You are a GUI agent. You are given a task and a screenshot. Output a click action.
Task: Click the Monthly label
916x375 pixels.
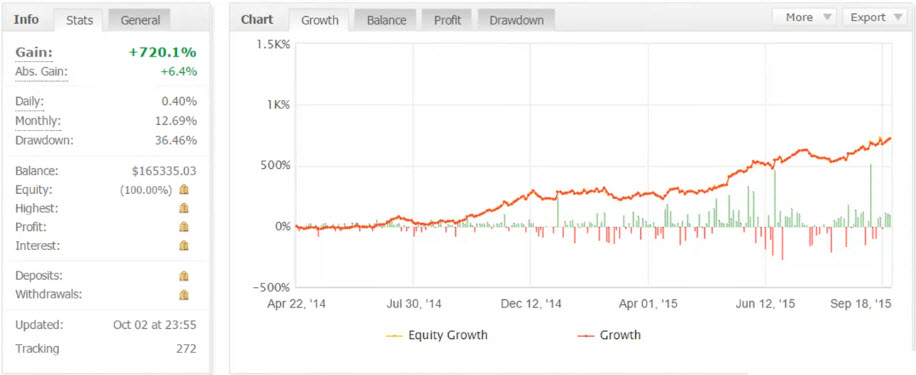pos(37,121)
